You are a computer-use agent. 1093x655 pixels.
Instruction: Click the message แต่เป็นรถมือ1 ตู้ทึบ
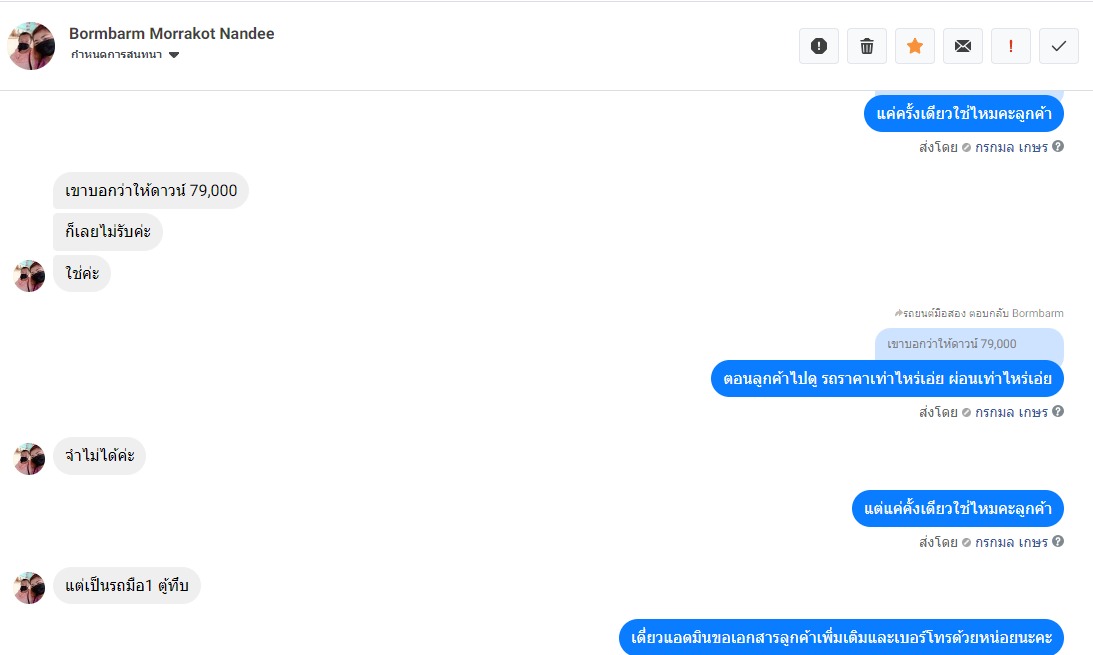127,585
